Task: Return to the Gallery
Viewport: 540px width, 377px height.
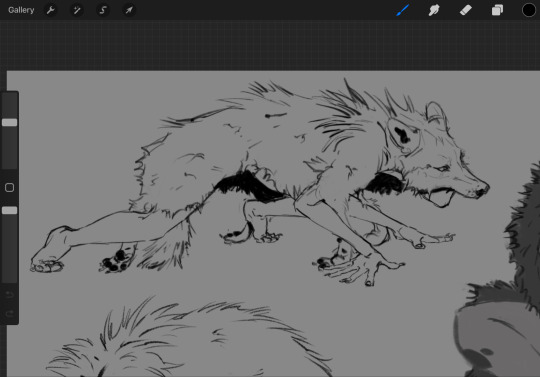Action: [21, 10]
